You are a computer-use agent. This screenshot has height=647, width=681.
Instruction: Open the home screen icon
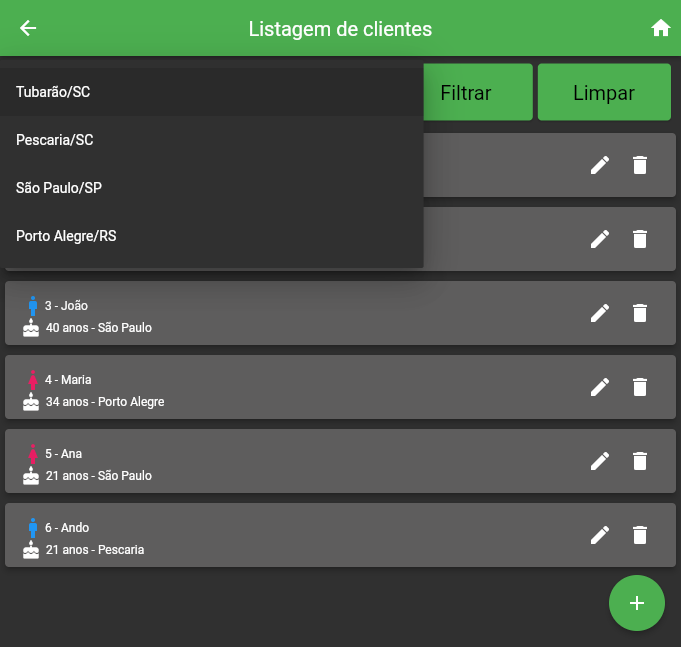(660, 28)
